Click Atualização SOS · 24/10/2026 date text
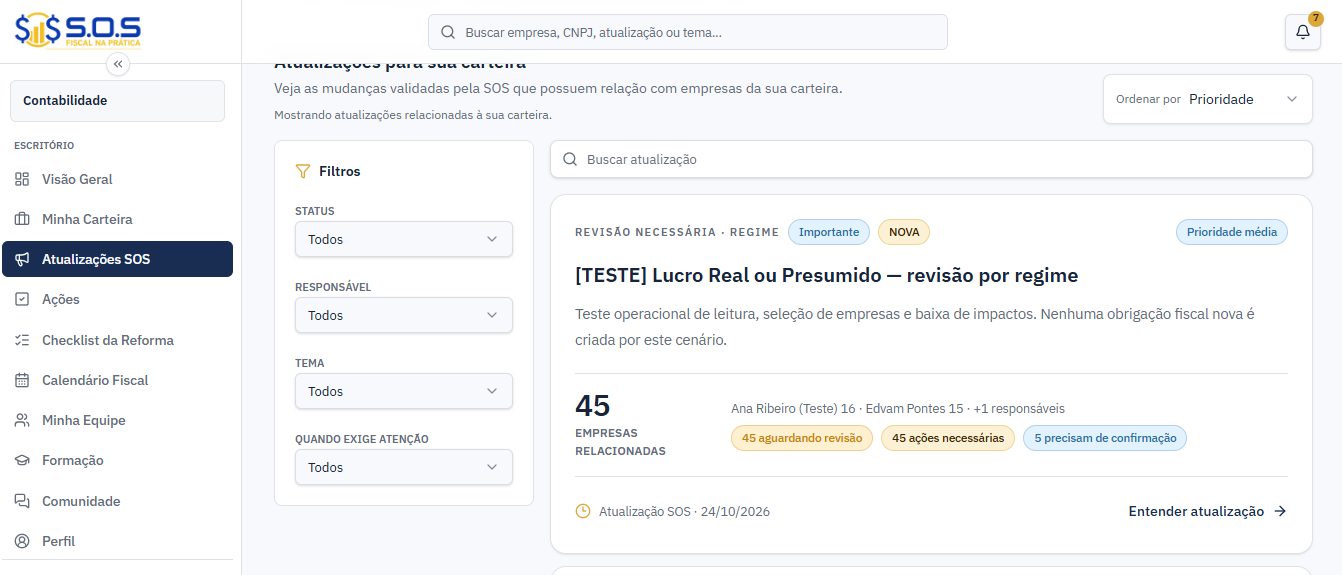The width and height of the screenshot is (1342, 575). pos(684,511)
